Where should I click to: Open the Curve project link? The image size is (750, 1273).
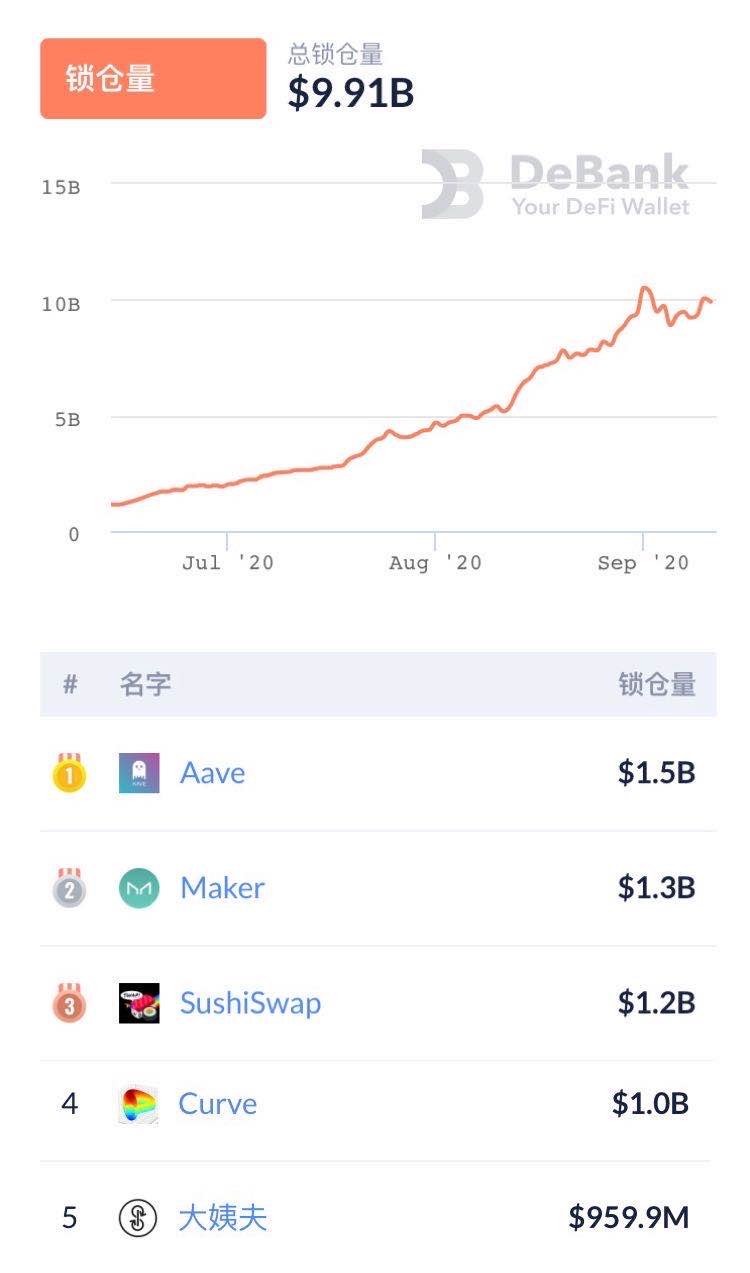(x=217, y=1104)
